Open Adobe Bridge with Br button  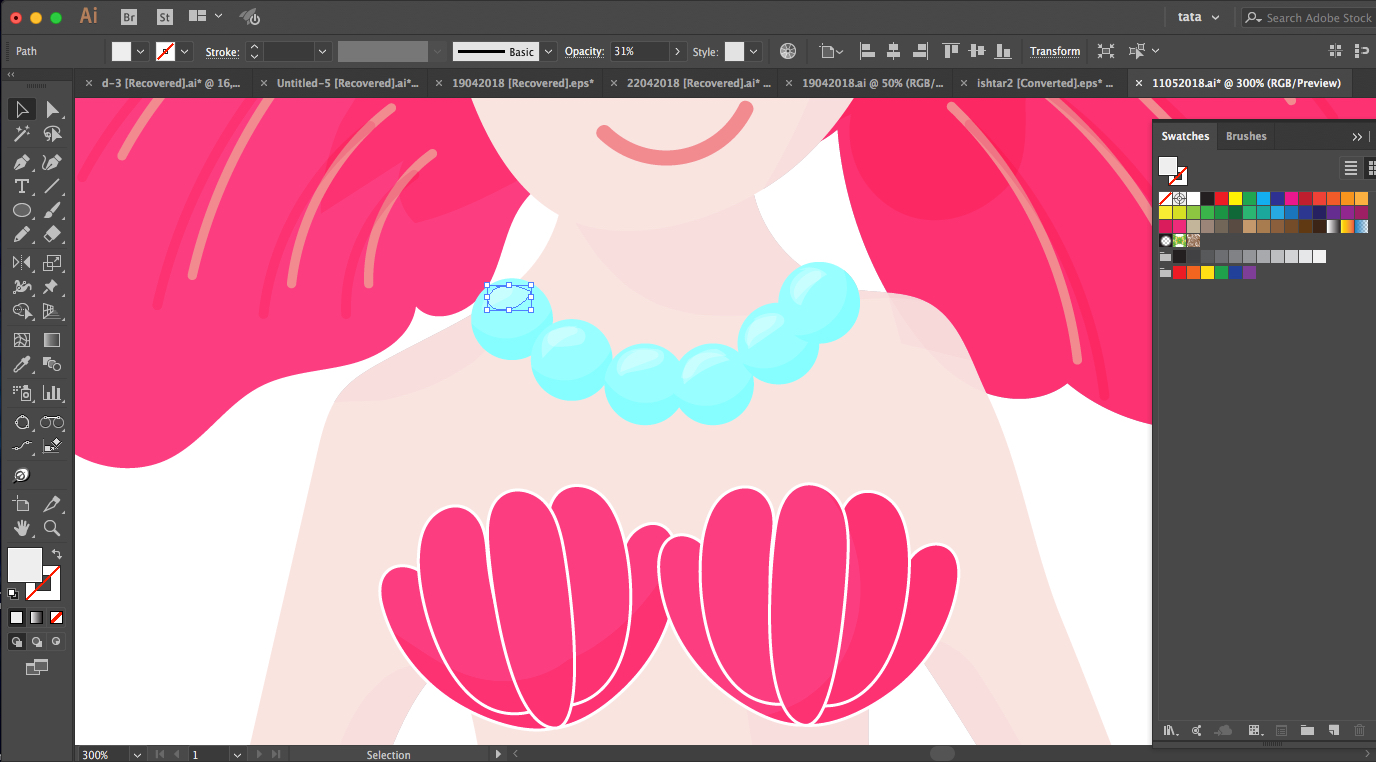click(129, 17)
